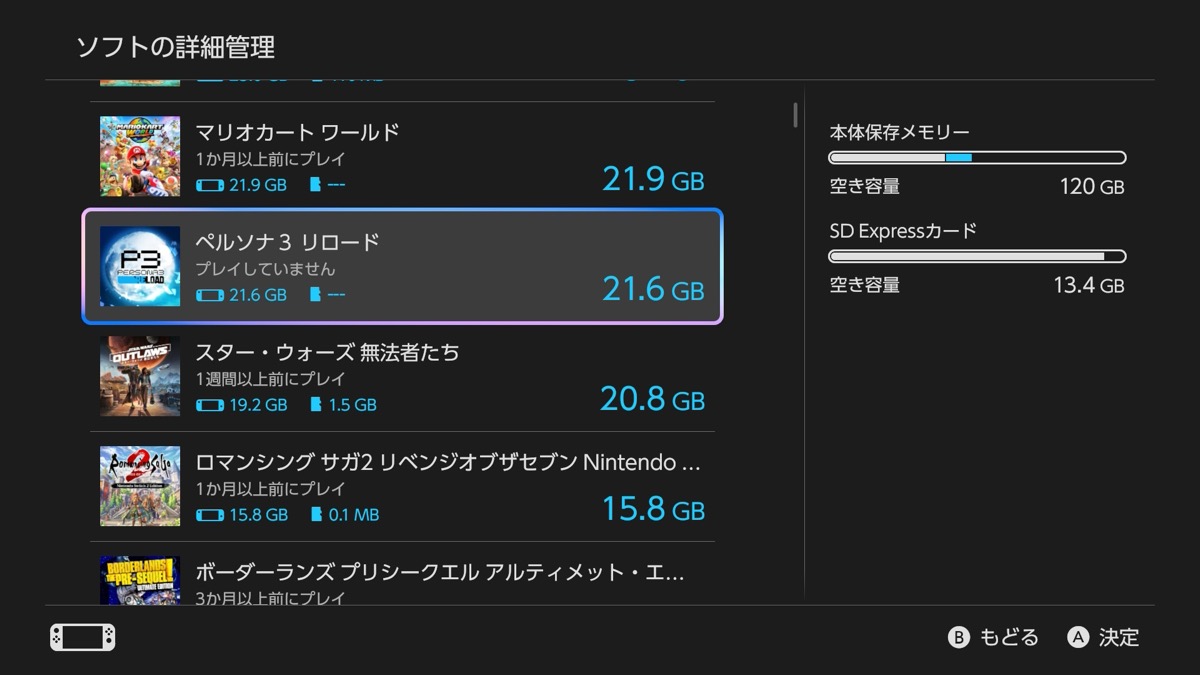Click the console storage icon next to 15.8 GB
This screenshot has height=675, width=1200.
coord(210,515)
